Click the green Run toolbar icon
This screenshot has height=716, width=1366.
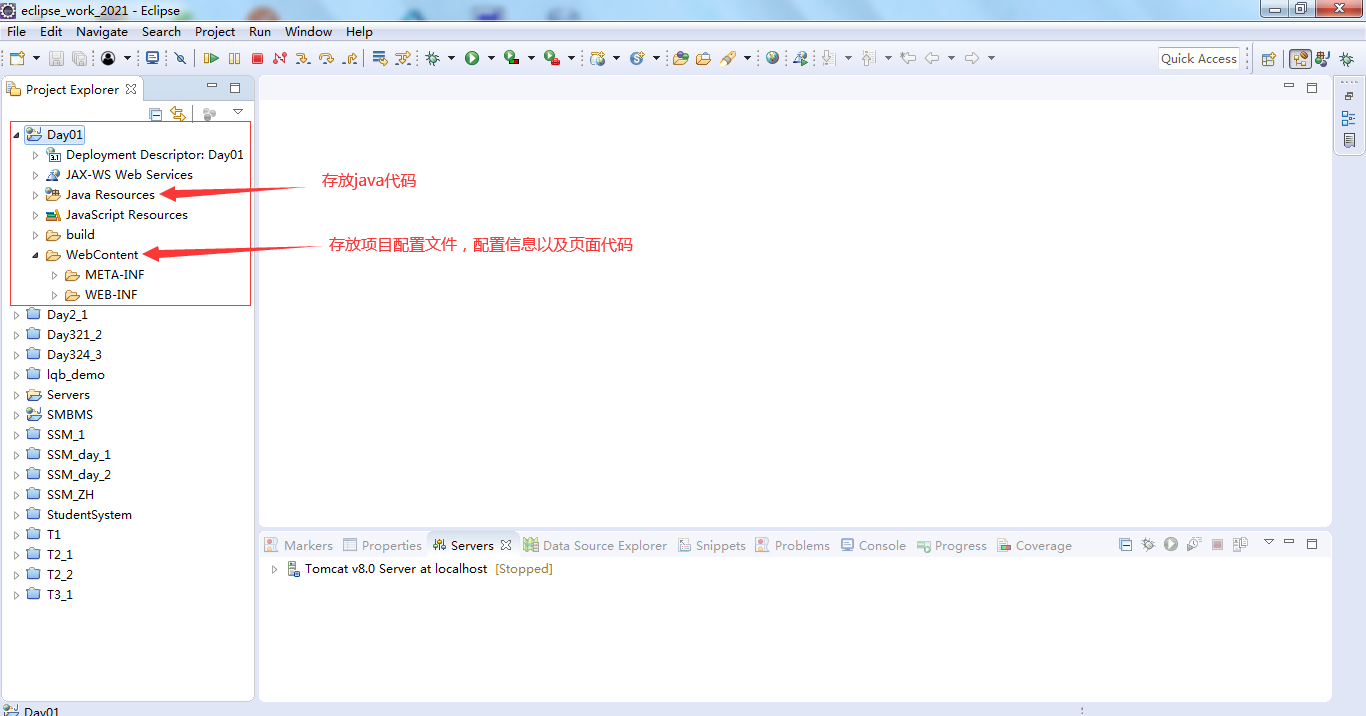tap(472, 58)
